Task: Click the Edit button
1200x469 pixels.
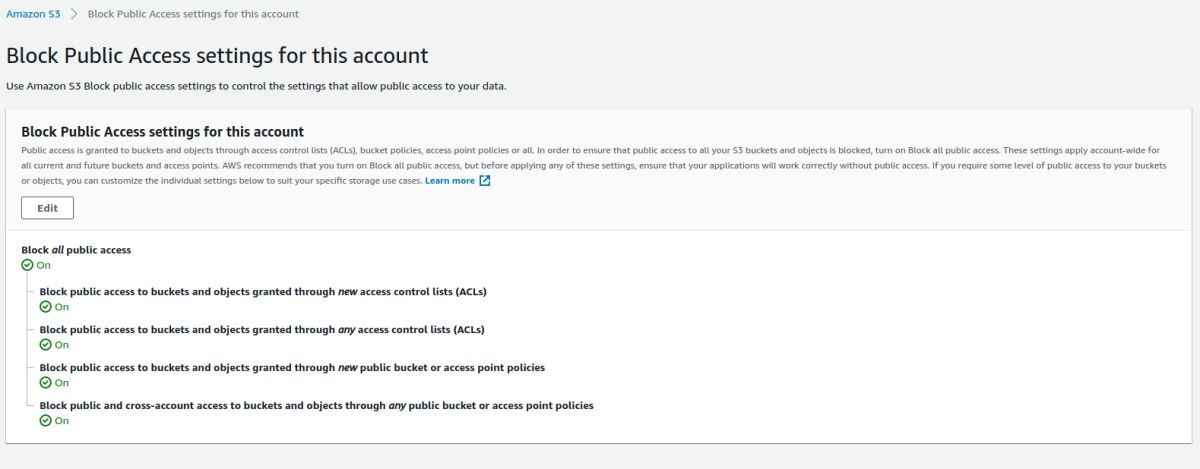Action: 47,208
